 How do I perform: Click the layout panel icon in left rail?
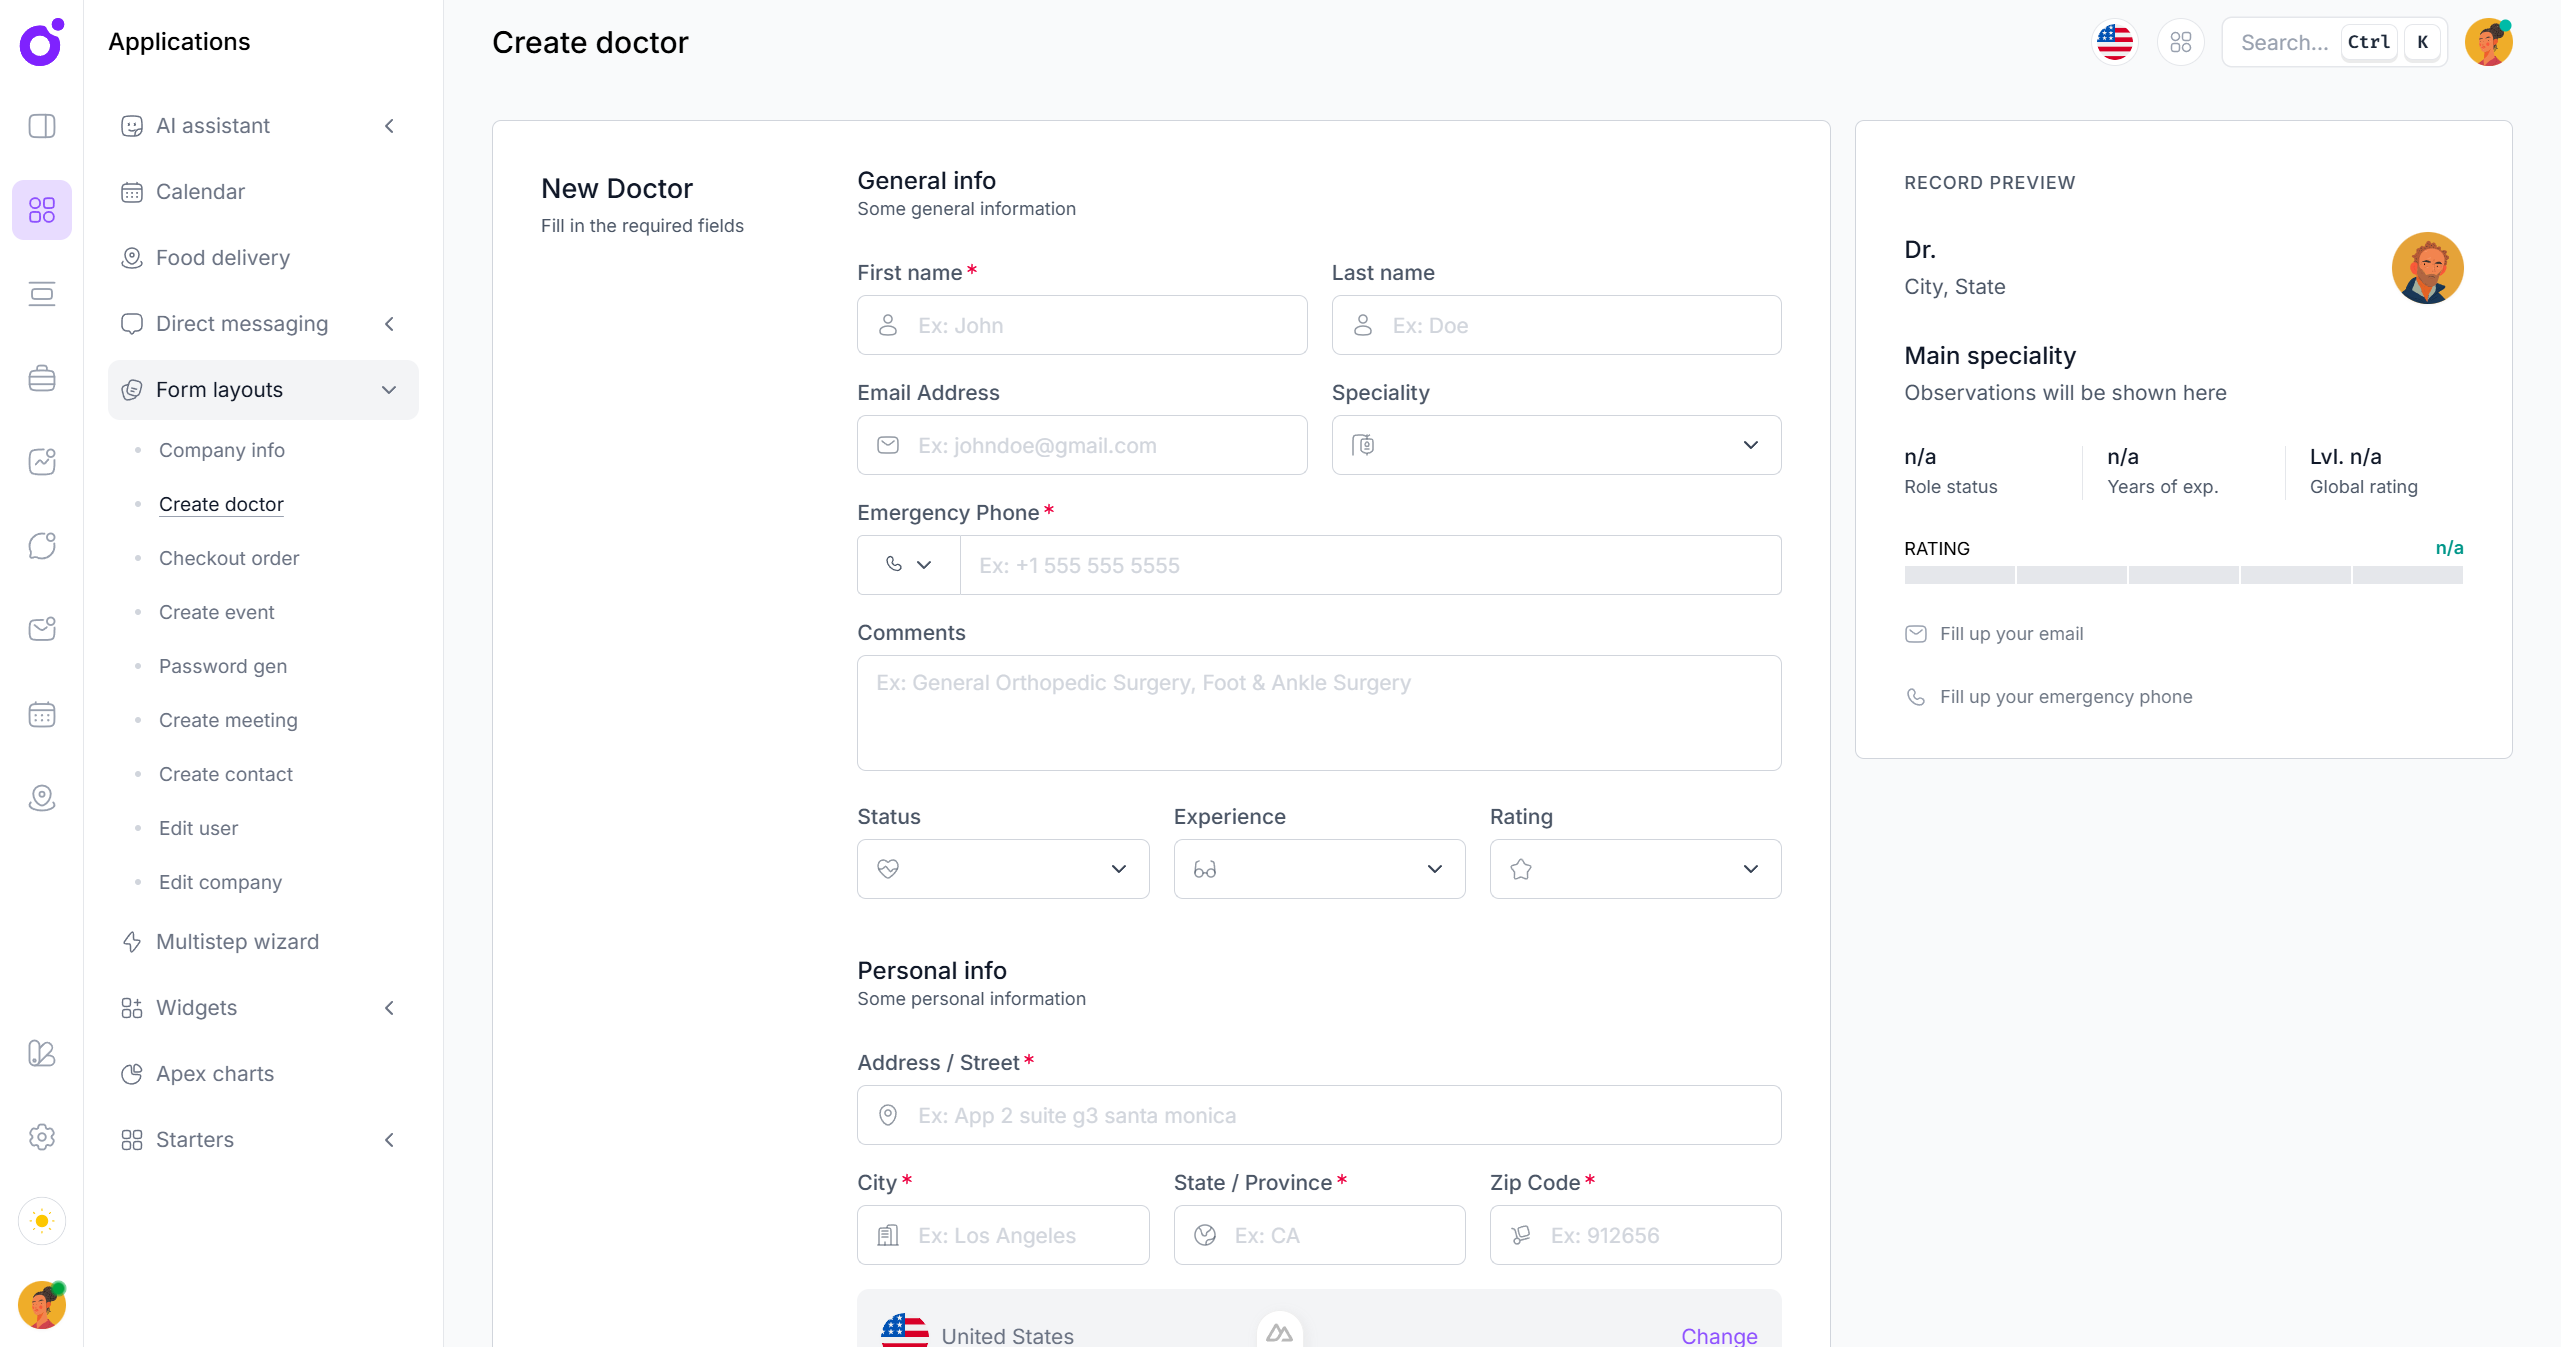42,126
